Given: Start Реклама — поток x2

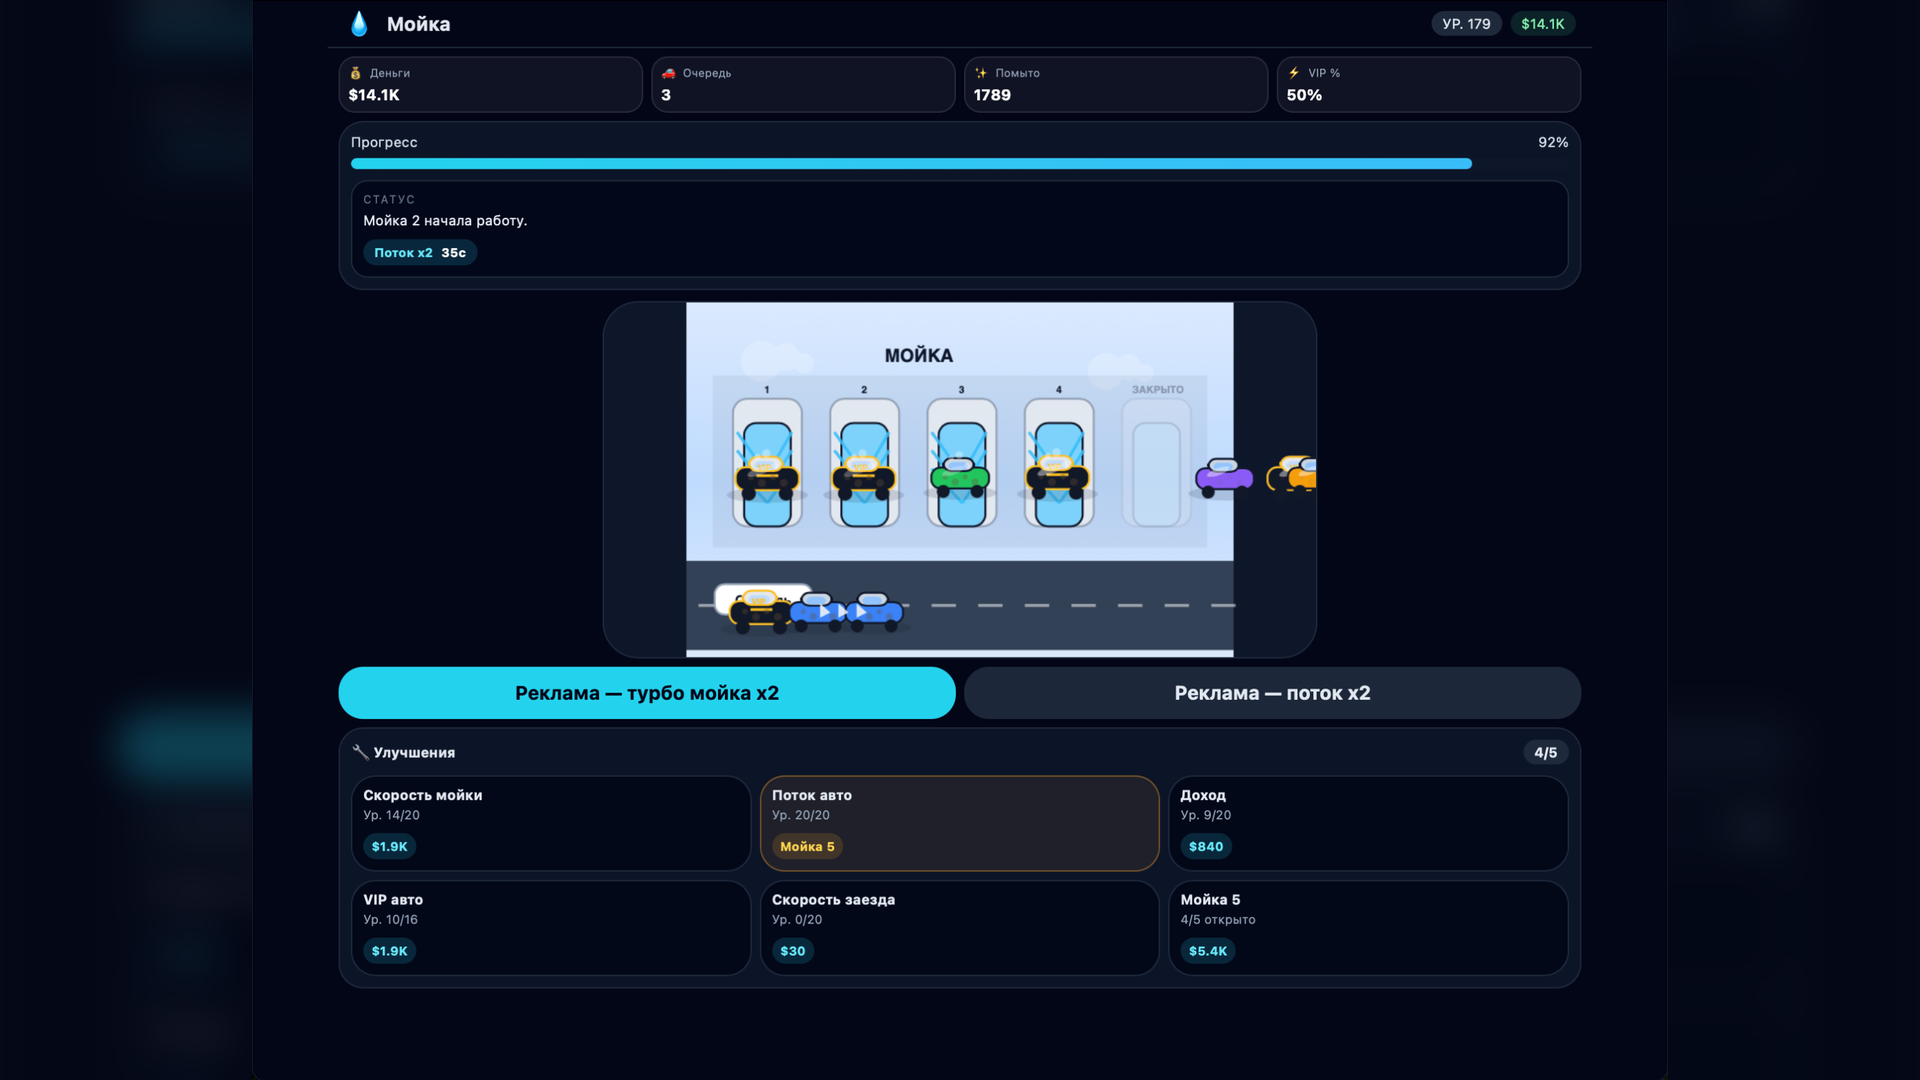Looking at the screenshot, I should [x=1272, y=693].
